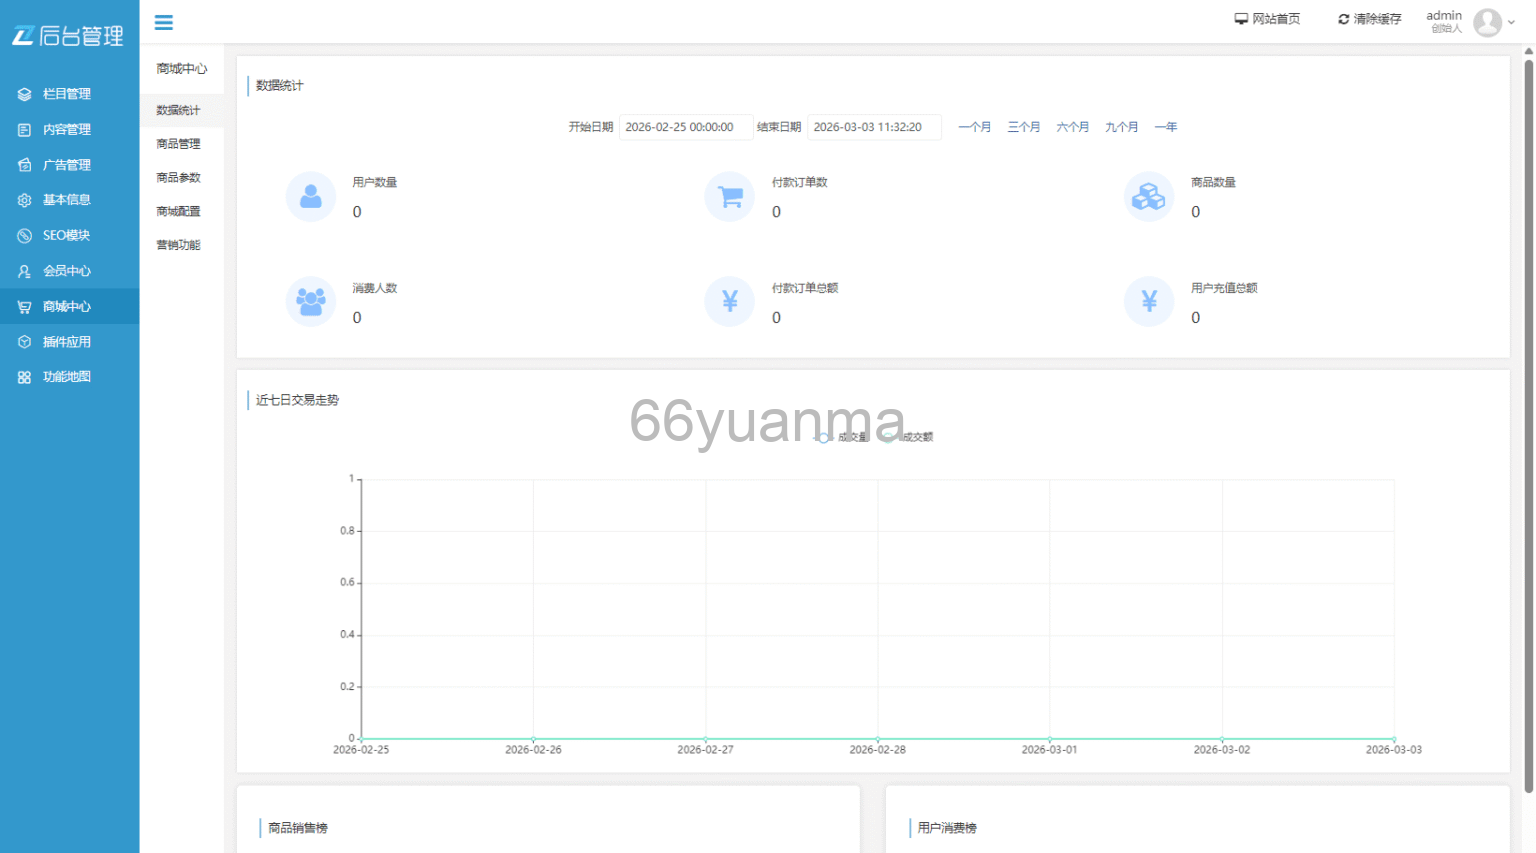The height and width of the screenshot is (853, 1536).
Task: Click the 会员中心 person icon
Action: pyautogui.click(x=24, y=271)
